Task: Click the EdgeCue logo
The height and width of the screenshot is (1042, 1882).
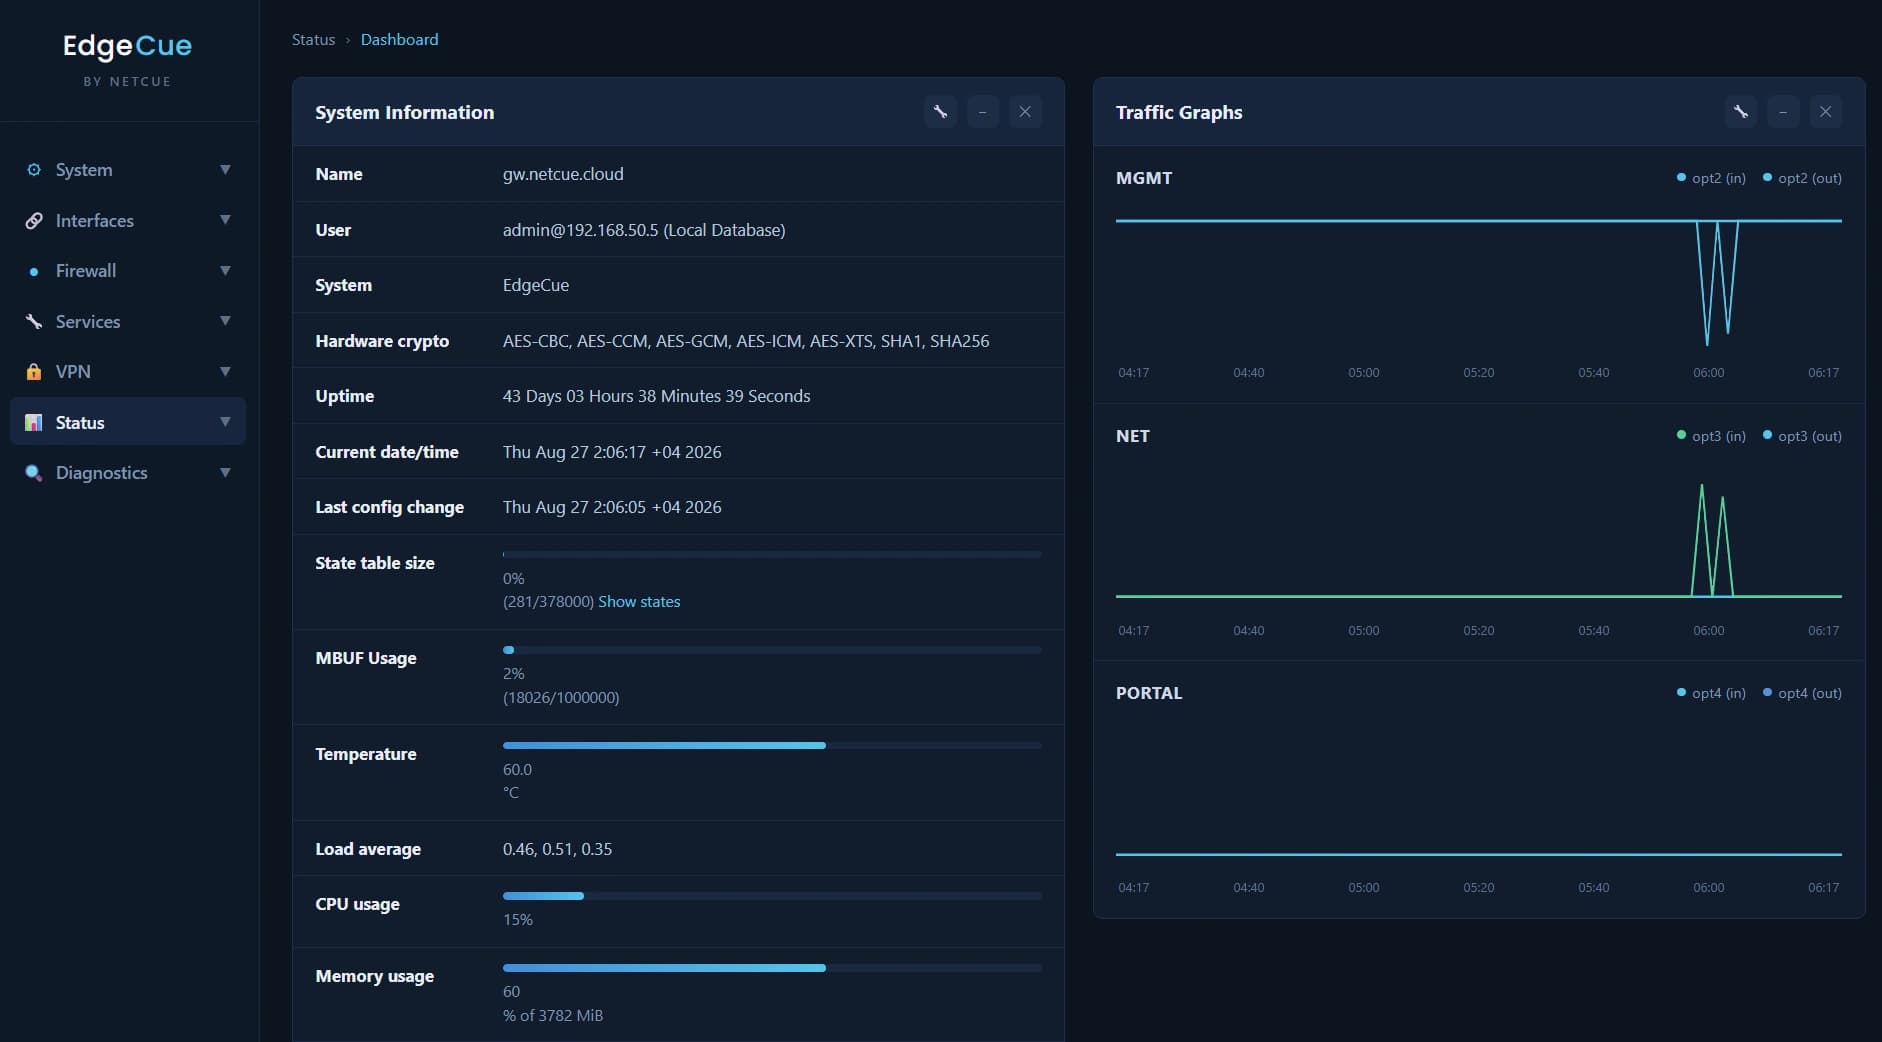Action: click(127, 46)
